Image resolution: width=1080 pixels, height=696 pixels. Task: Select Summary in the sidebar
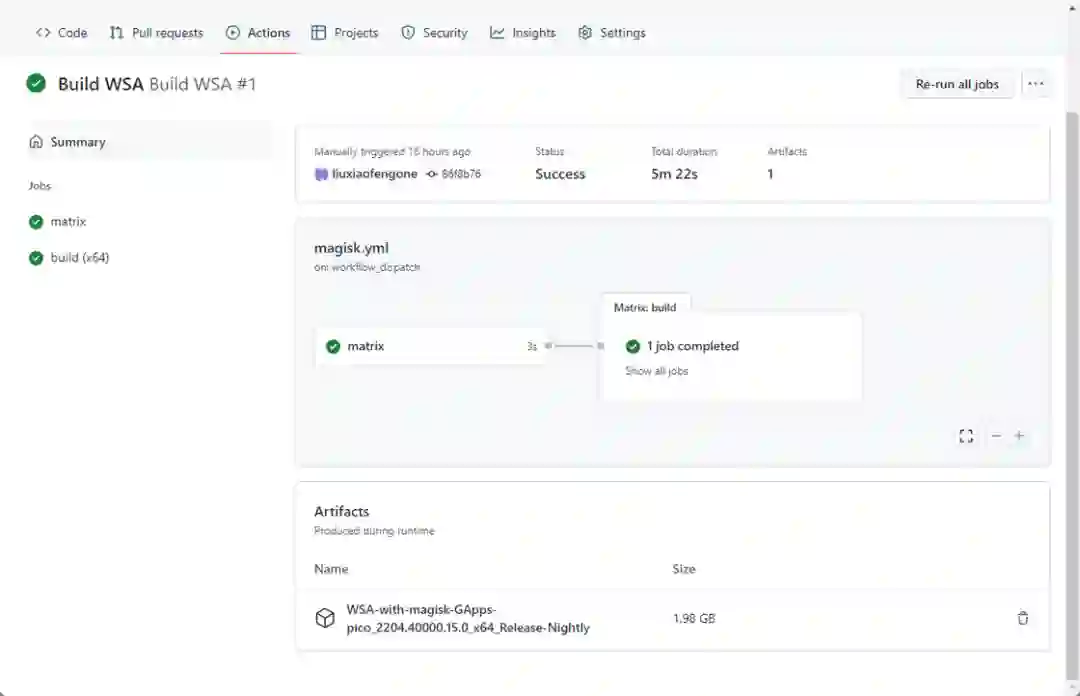coord(150,142)
